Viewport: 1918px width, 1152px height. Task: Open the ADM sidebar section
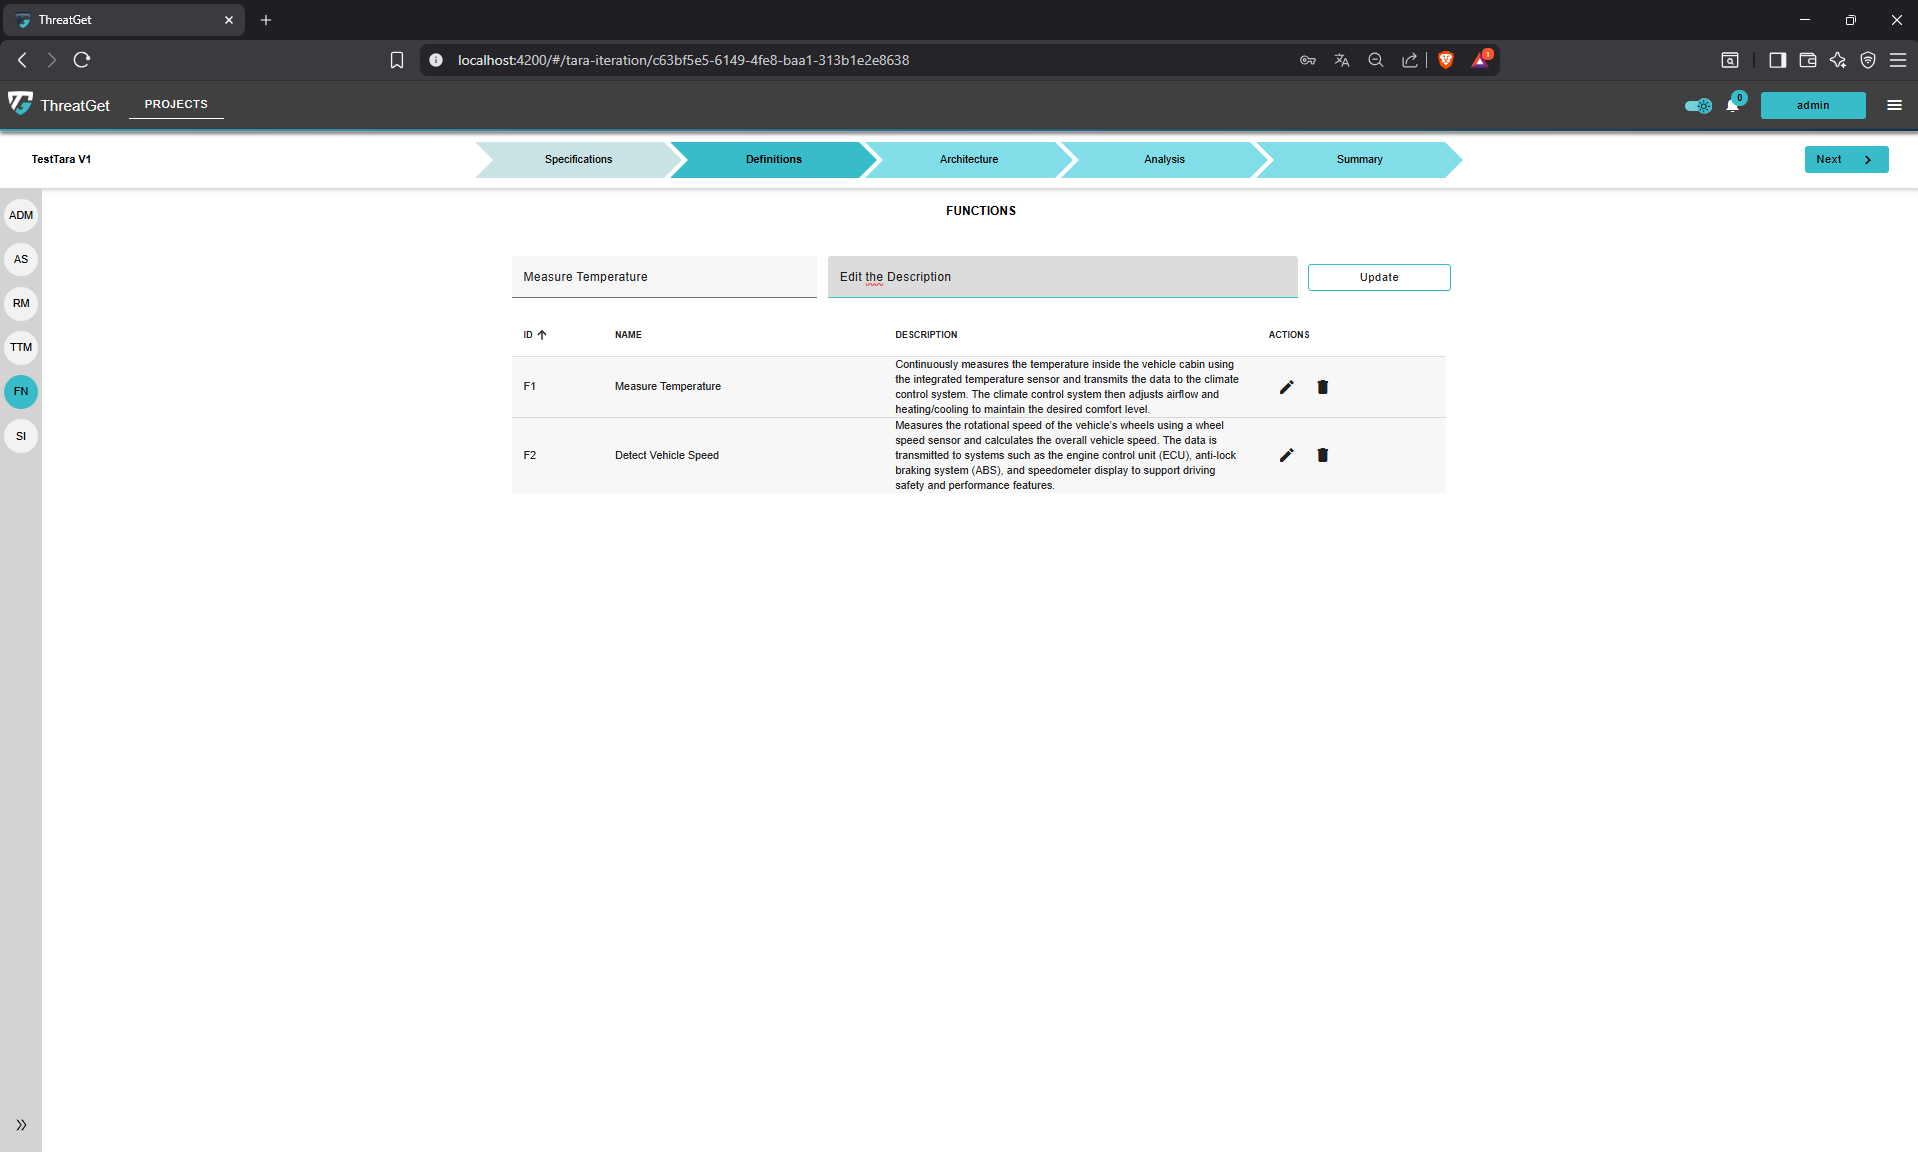tap(21, 216)
